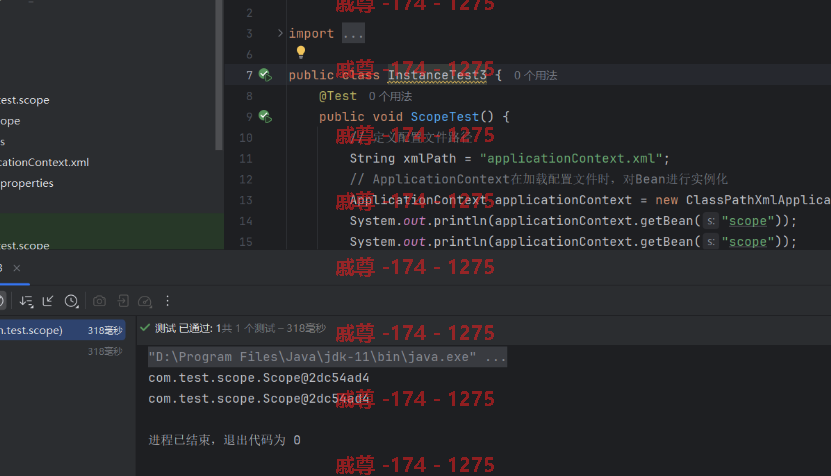Open the test history clock icon
831x476 pixels.
pyautogui.click(x=72, y=301)
